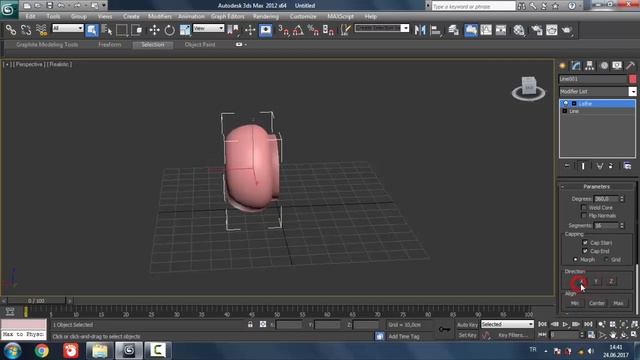The width and height of the screenshot is (640, 360).
Task: Activate Select and Uniform Scale tool
Action: [x=185, y=30]
